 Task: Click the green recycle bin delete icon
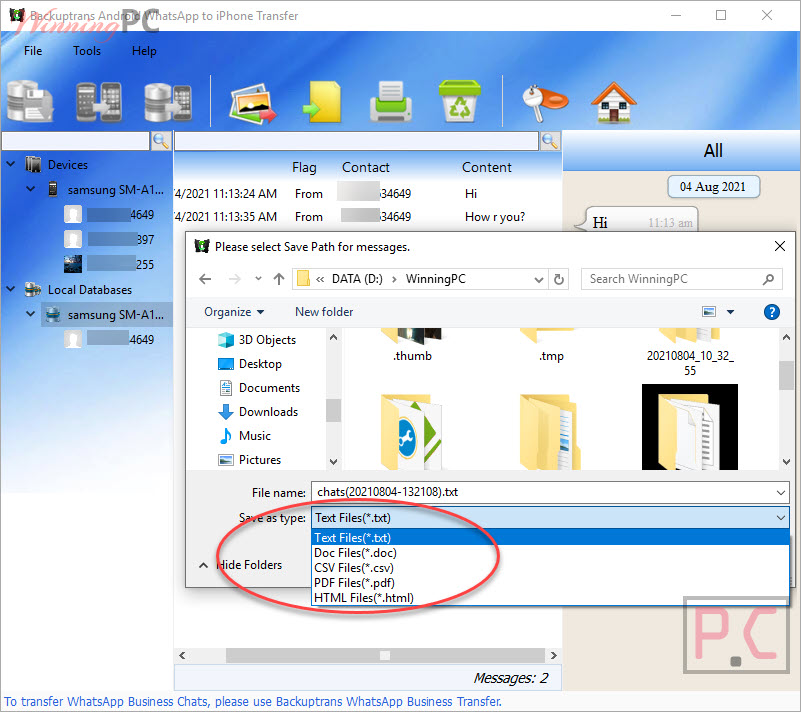pyautogui.click(x=459, y=101)
